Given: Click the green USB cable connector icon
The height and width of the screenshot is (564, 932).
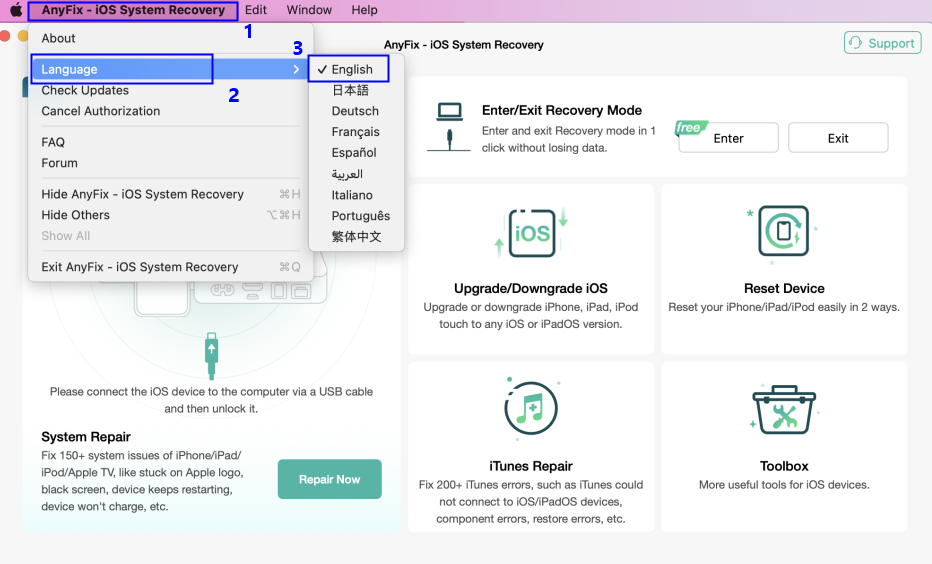Looking at the screenshot, I should click(x=211, y=355).
